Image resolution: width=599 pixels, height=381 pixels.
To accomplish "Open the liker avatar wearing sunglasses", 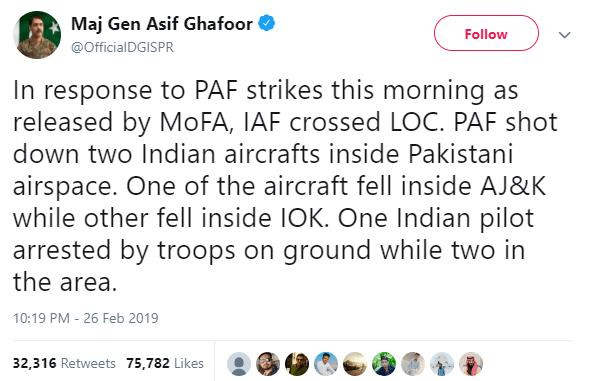I will [x=268, y=364].
